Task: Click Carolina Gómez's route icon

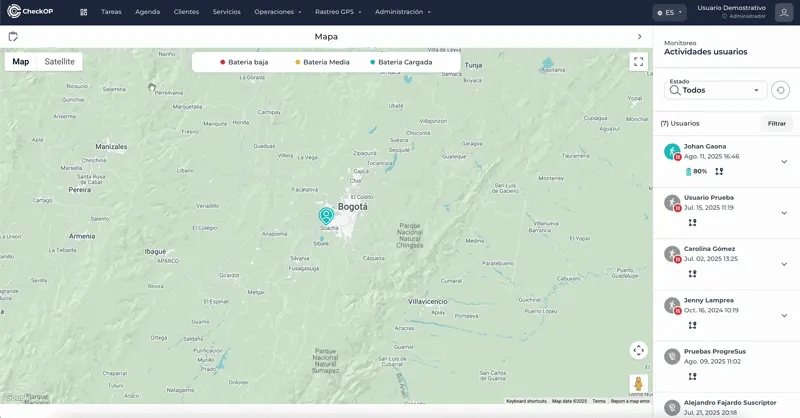Action: coord(692,274)
